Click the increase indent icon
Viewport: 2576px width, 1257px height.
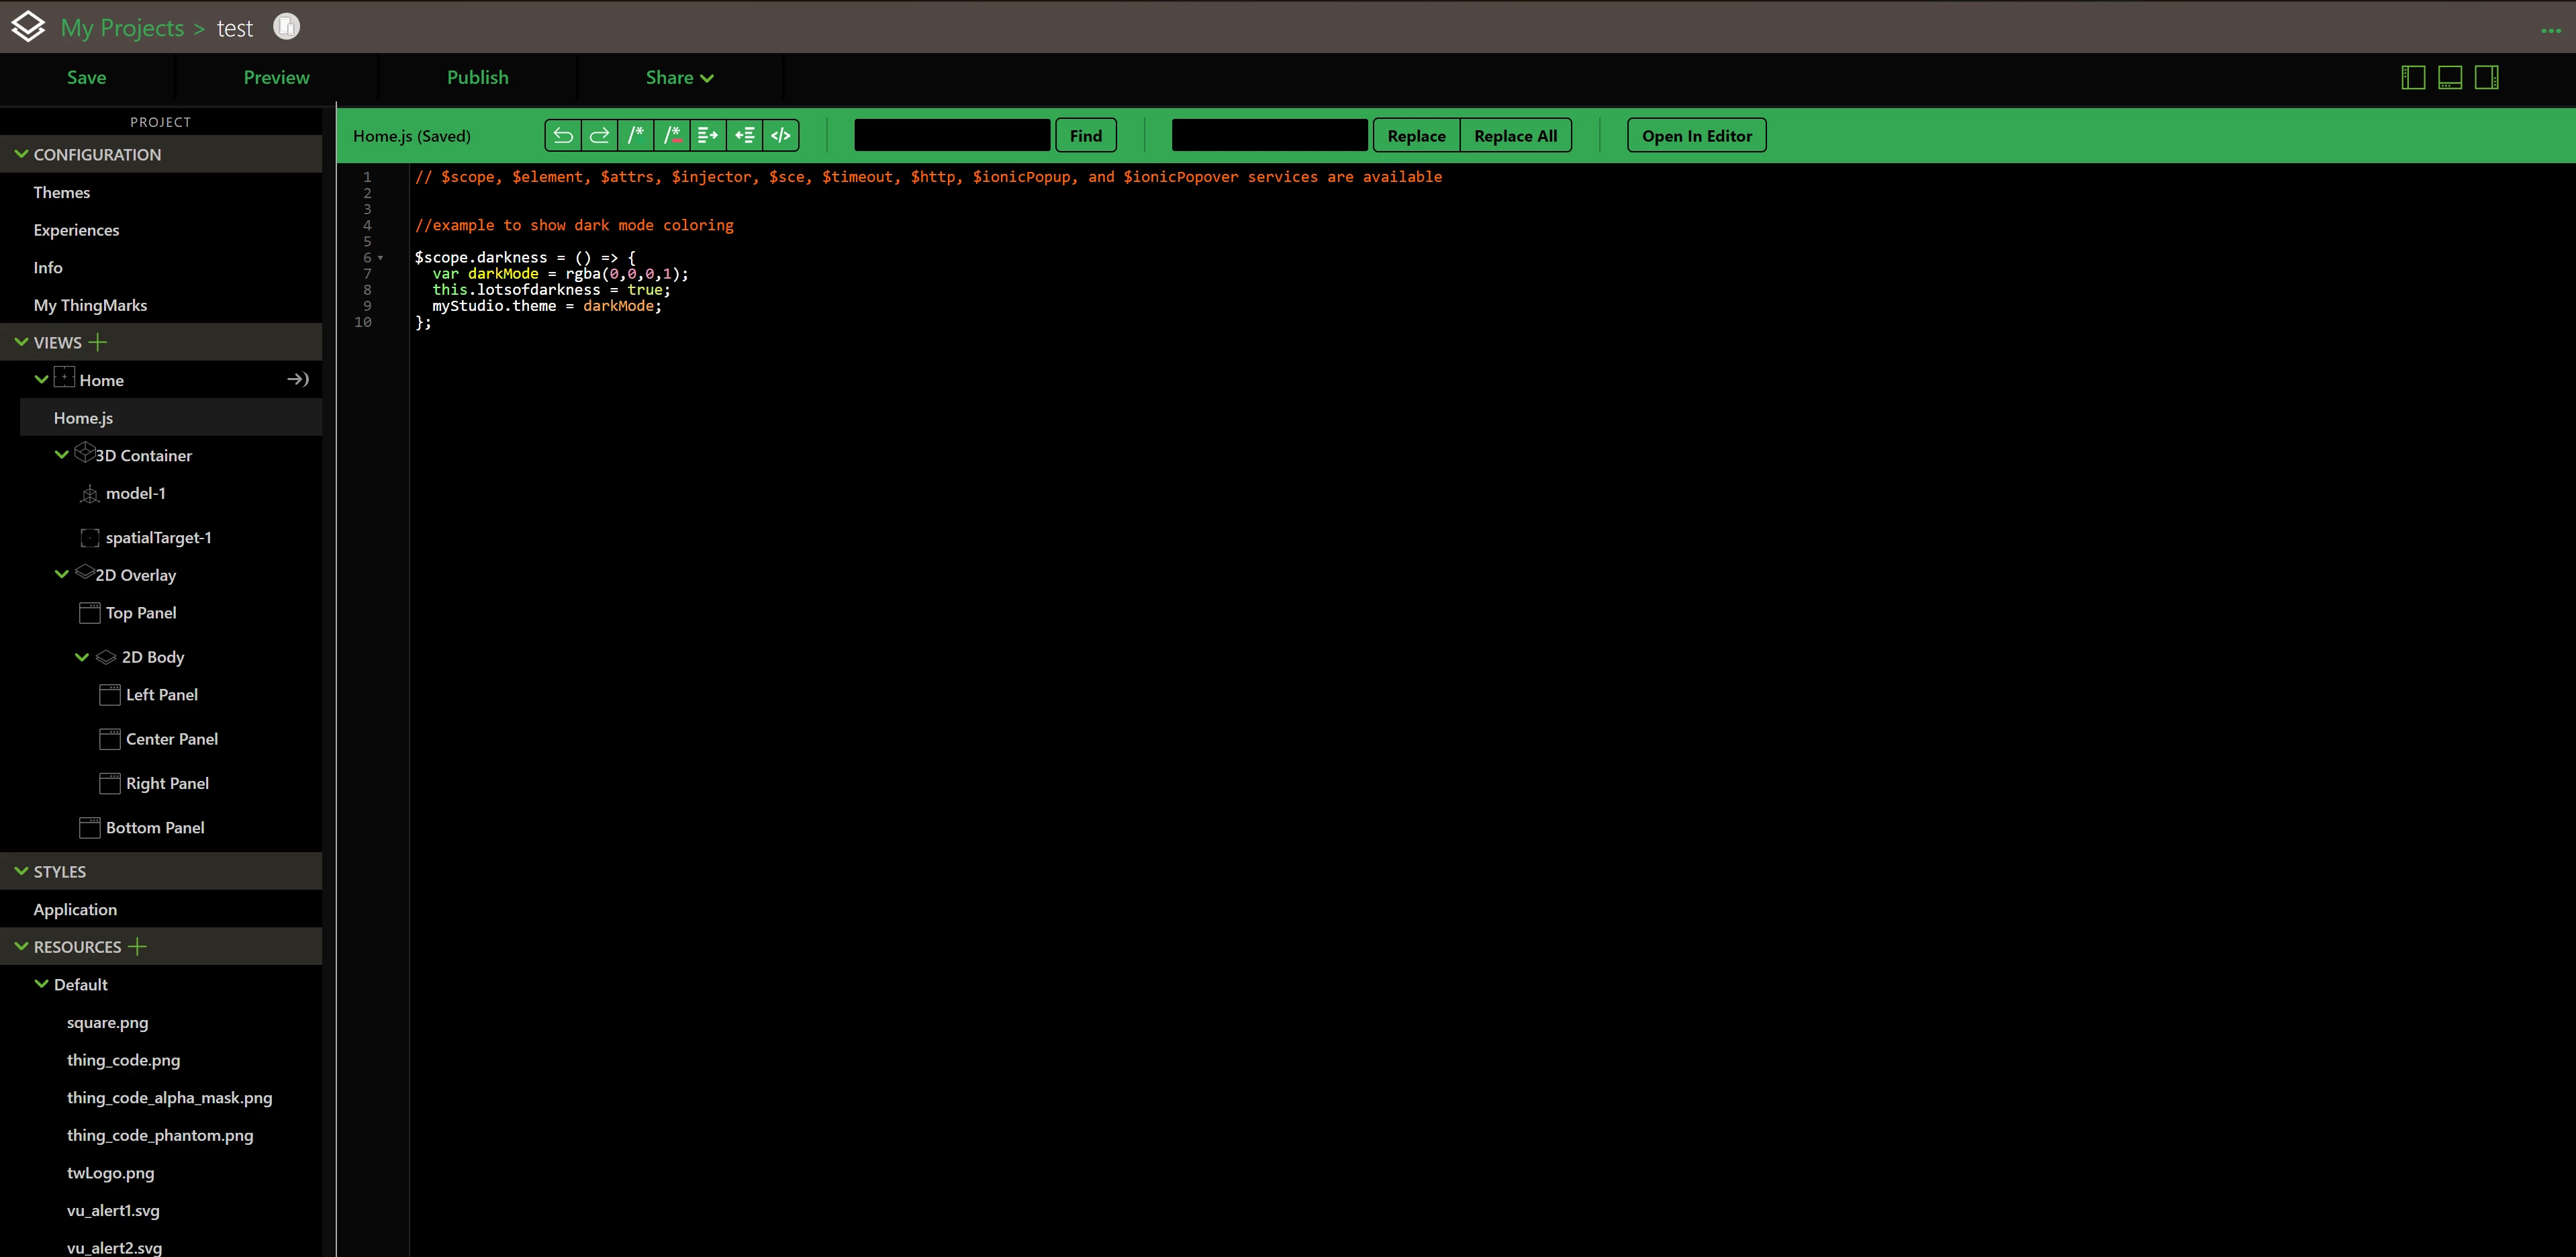click(x=708, y=136)
